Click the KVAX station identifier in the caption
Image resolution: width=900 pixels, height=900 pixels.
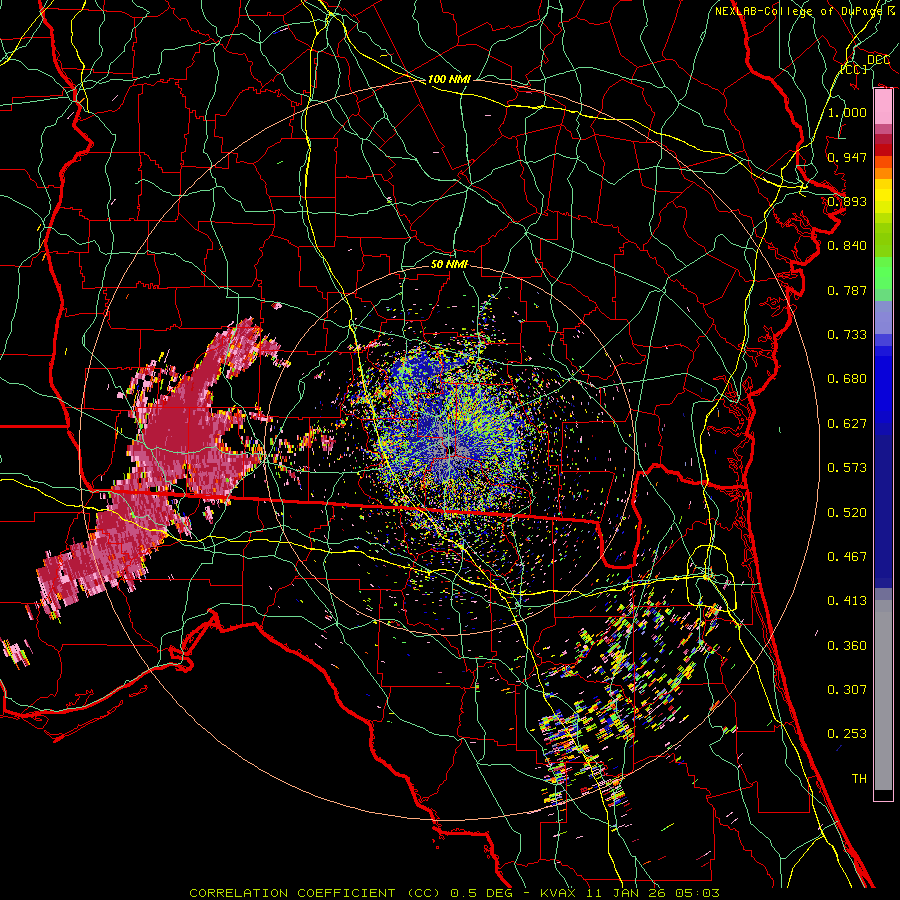(556, 893)
